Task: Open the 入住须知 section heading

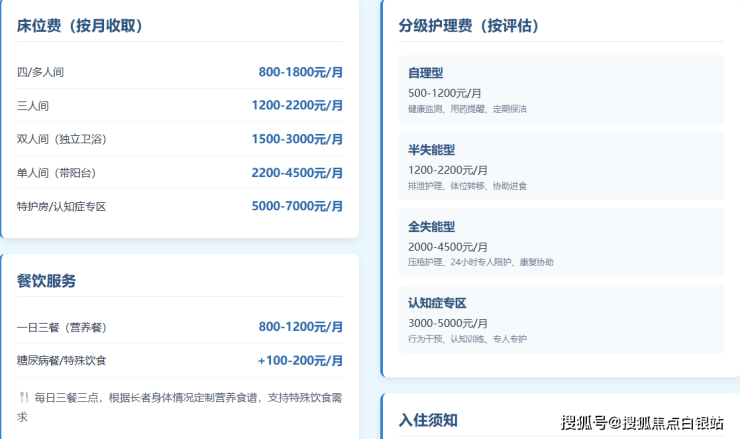Action: tap(428, 420)
